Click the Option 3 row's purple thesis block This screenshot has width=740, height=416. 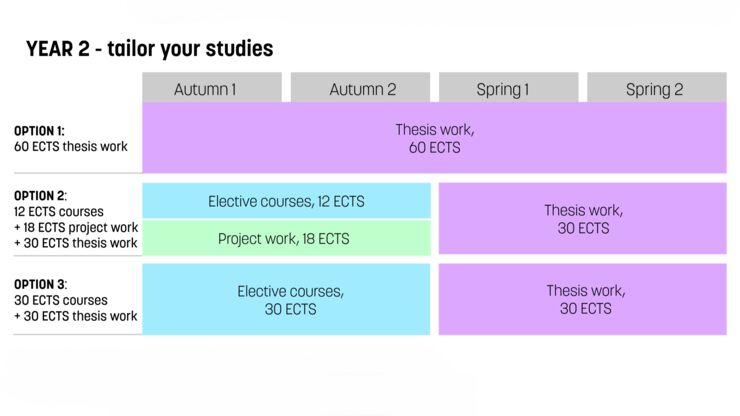pos(584,300)
